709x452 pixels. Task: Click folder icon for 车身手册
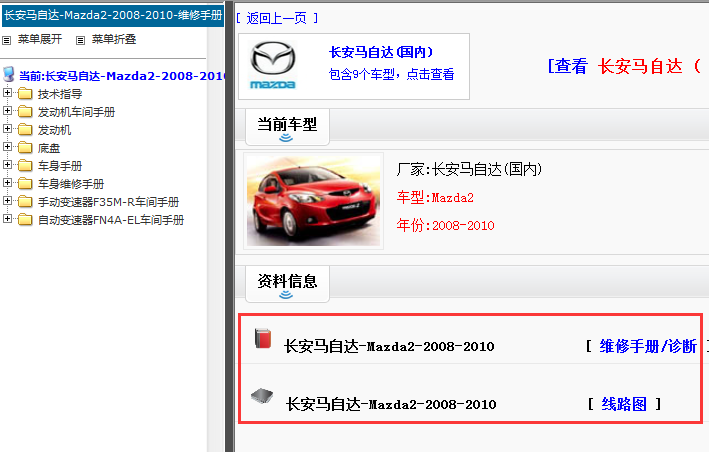(x=25, y=165)
